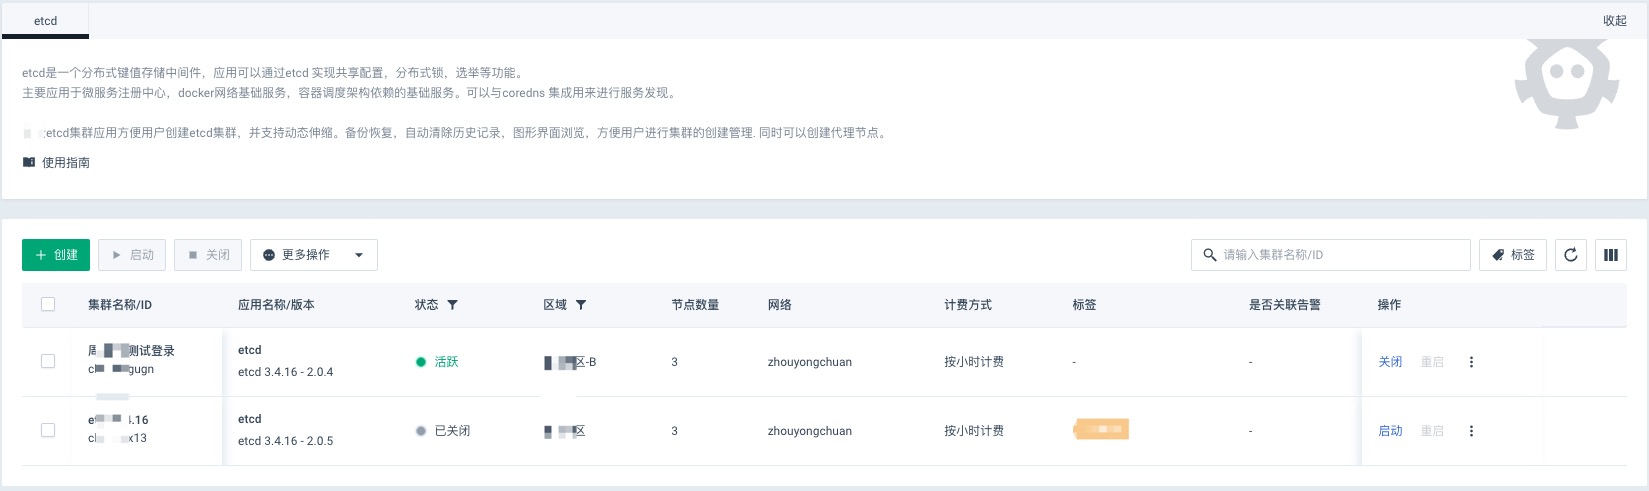Open the column settings icon
1649x491 pixels.
1611,255
